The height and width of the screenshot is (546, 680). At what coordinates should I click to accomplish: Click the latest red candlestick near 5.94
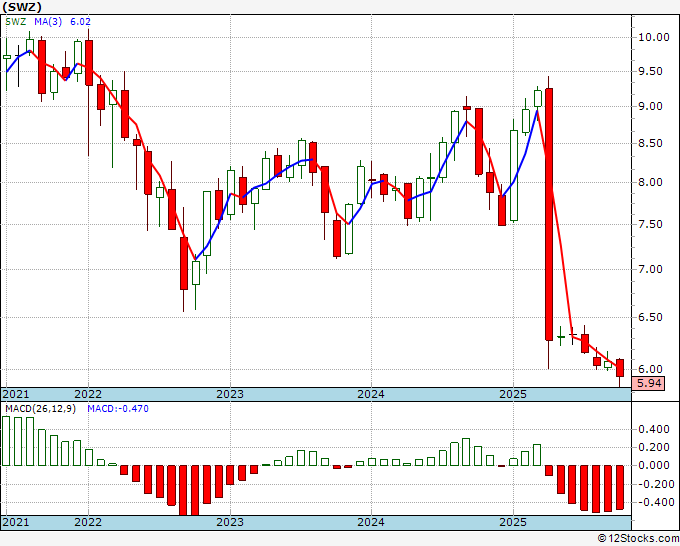[620, 368]
